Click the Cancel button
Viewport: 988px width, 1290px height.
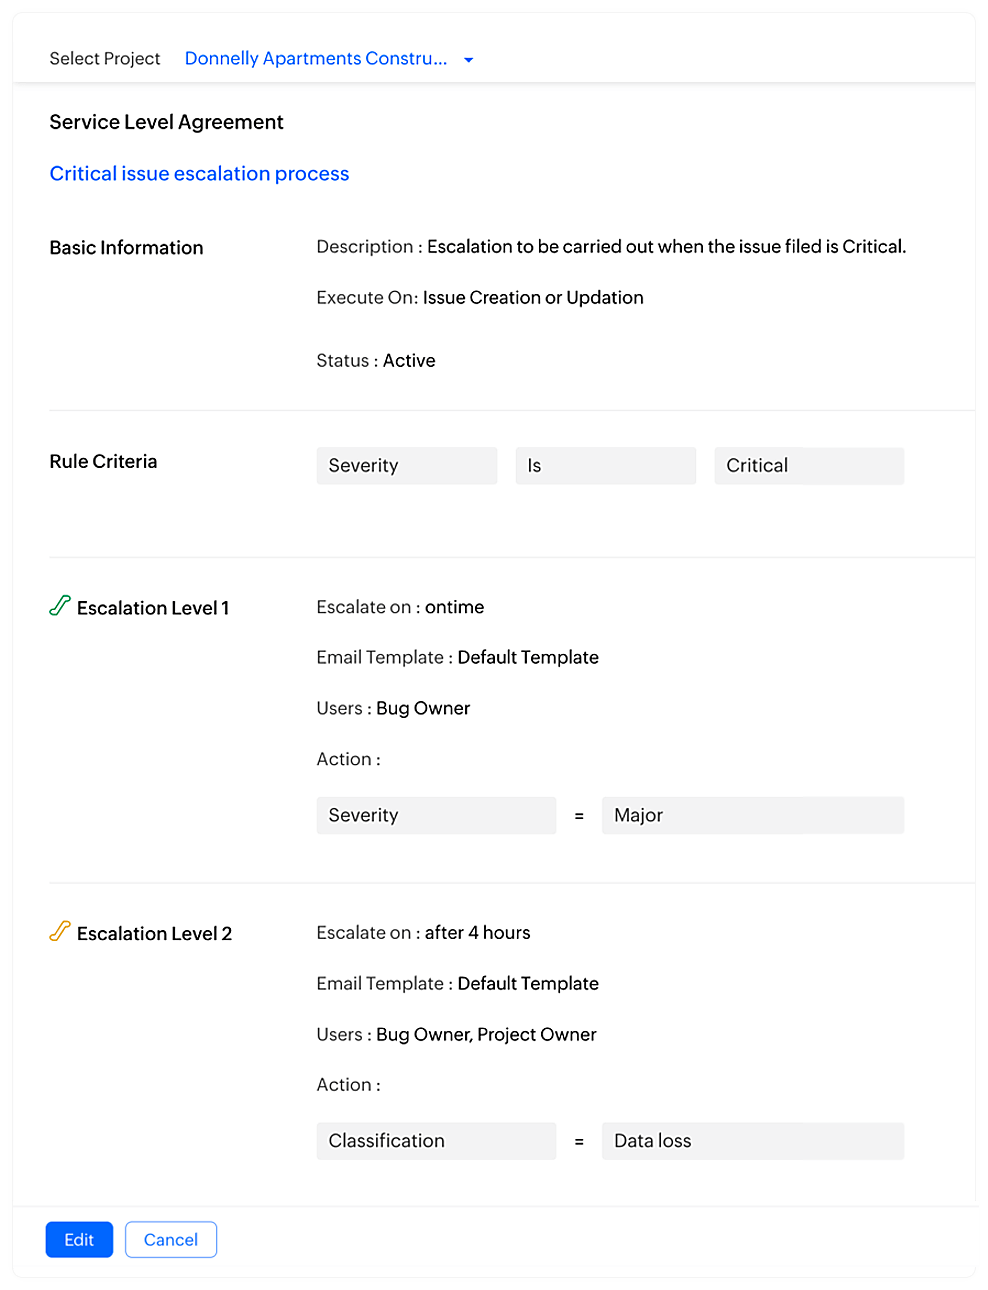coord(171,1240)
